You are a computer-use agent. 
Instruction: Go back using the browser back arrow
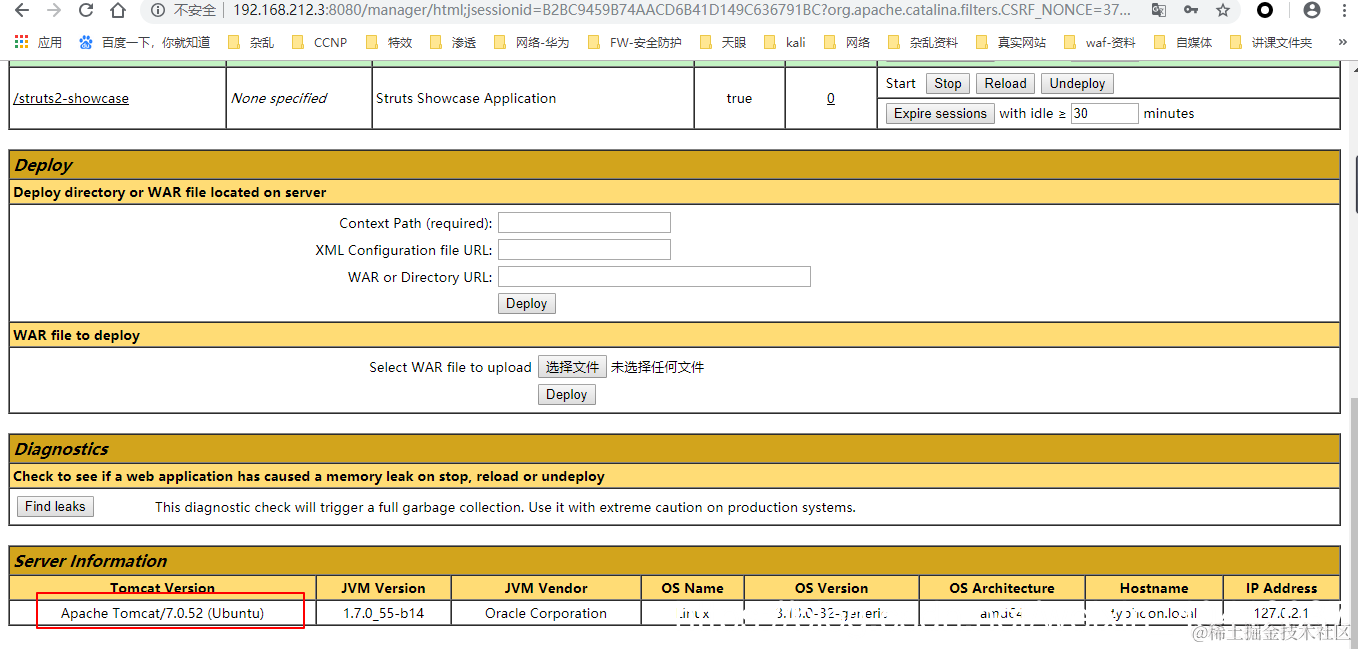21,11
